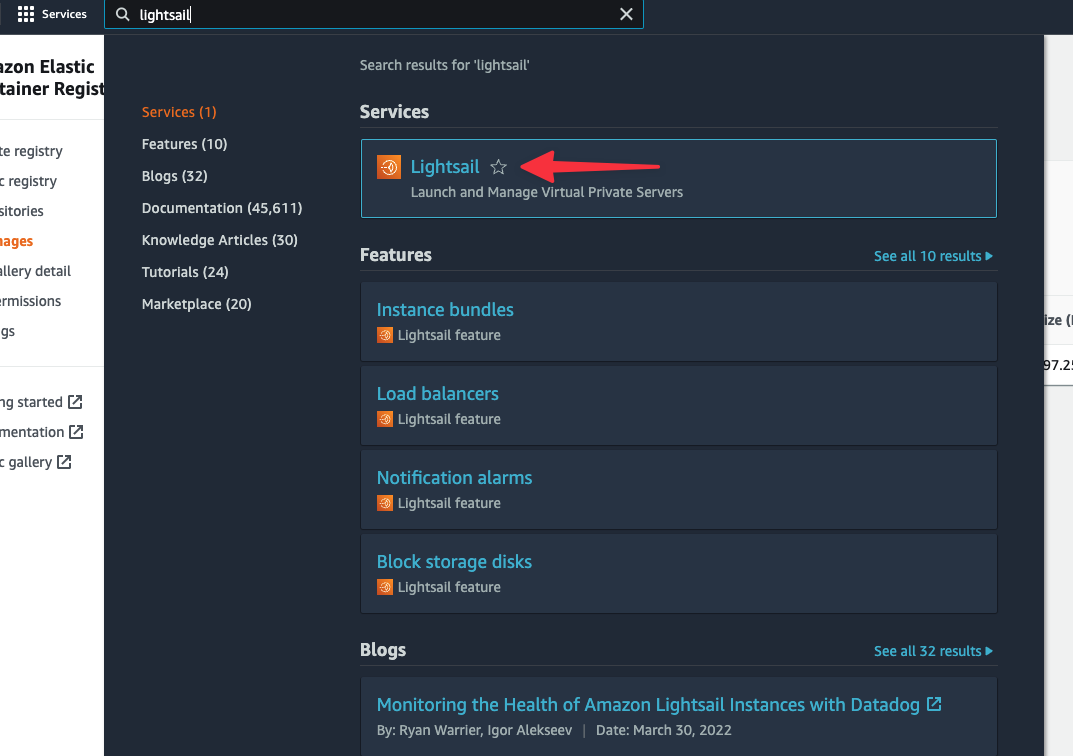Click the 'Date: March 30, 2022' text
Viewport: 1073px width, 756px height.
click(x=664, y=731)
